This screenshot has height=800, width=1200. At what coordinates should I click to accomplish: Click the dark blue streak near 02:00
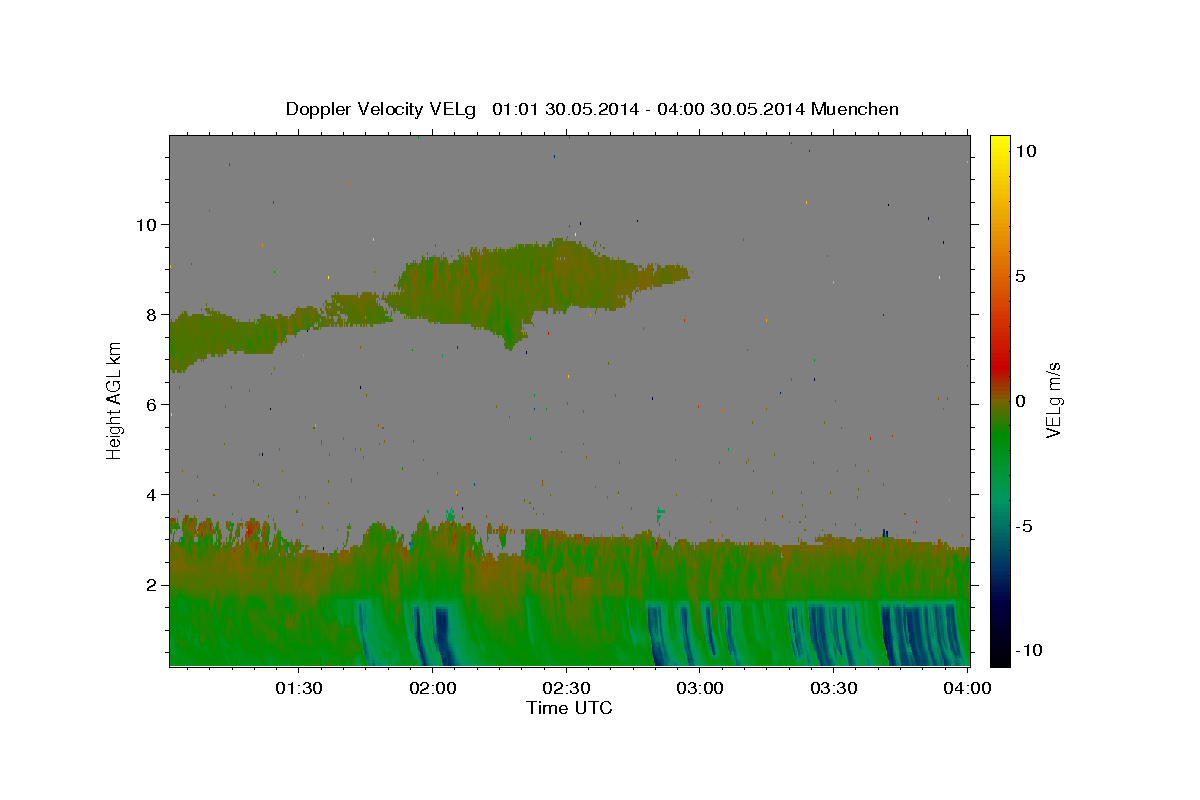(x=441, y=635)
